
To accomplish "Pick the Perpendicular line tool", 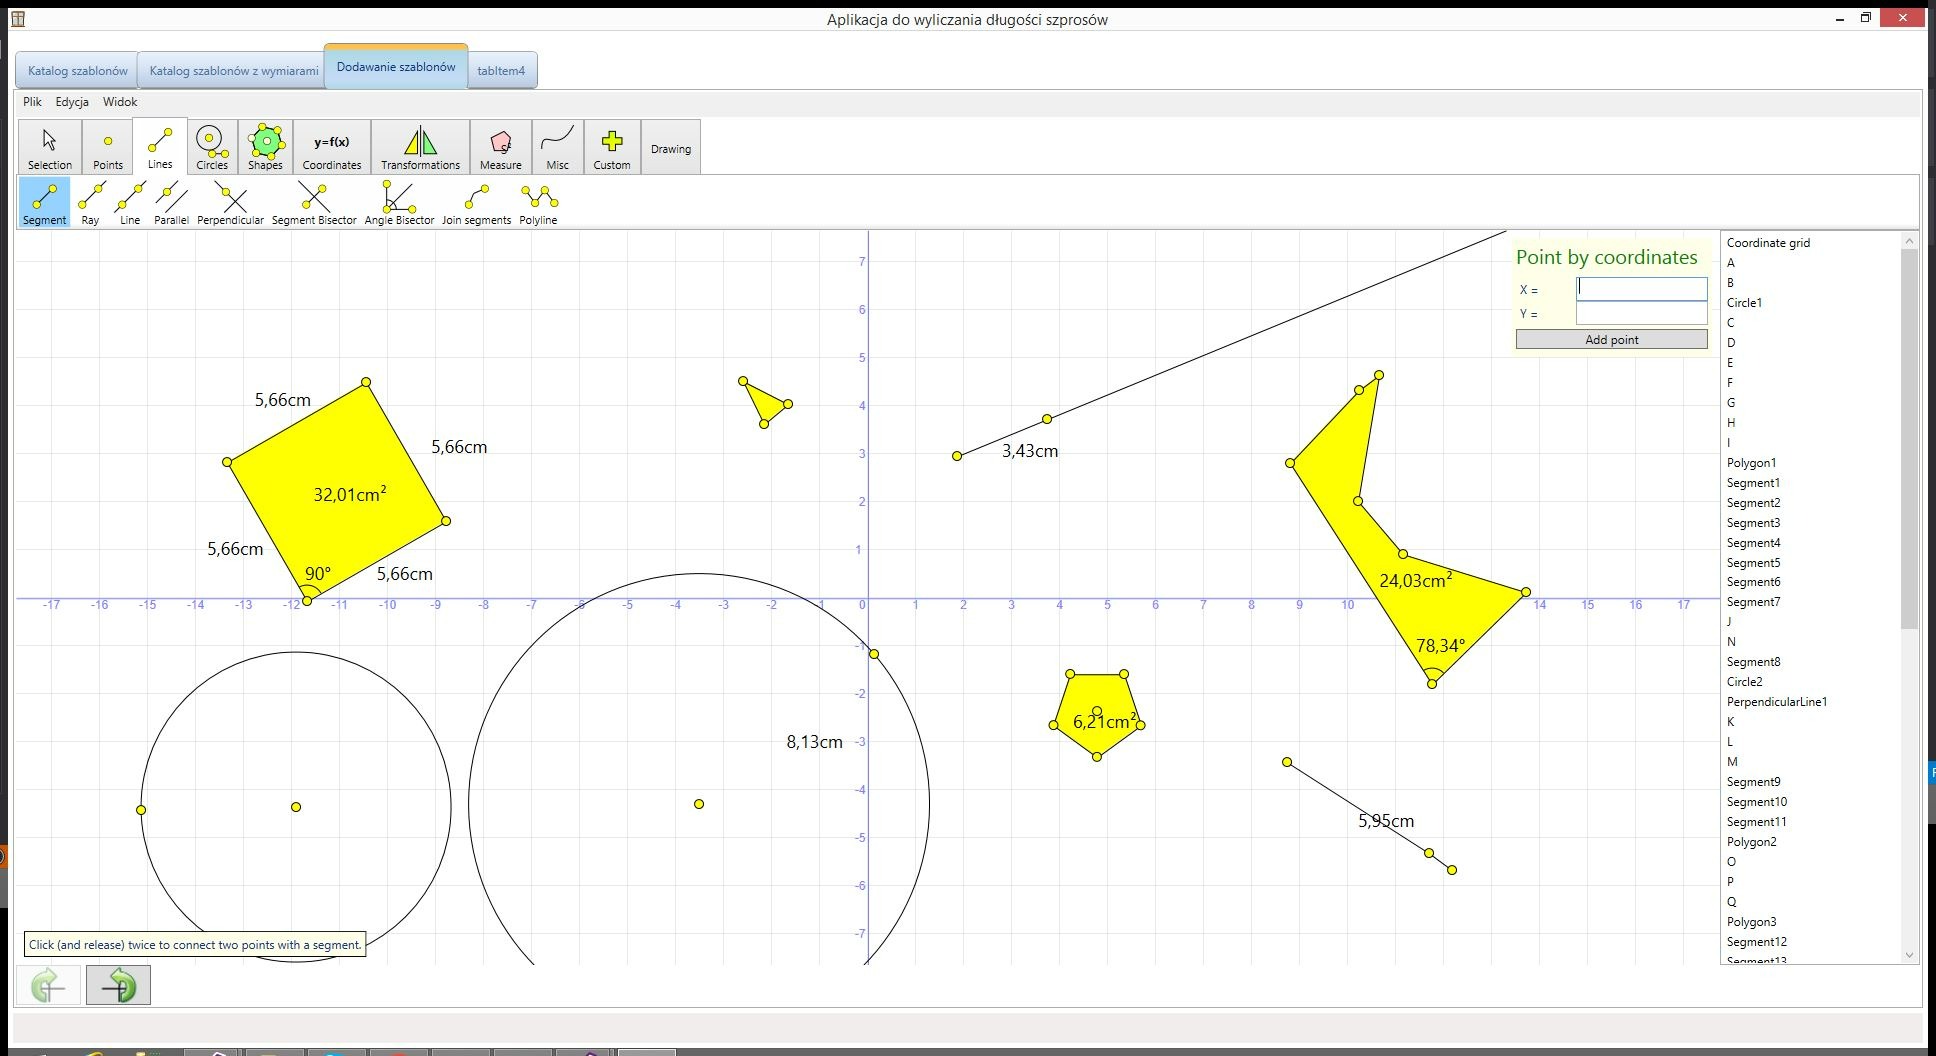I will click(231, 203).
